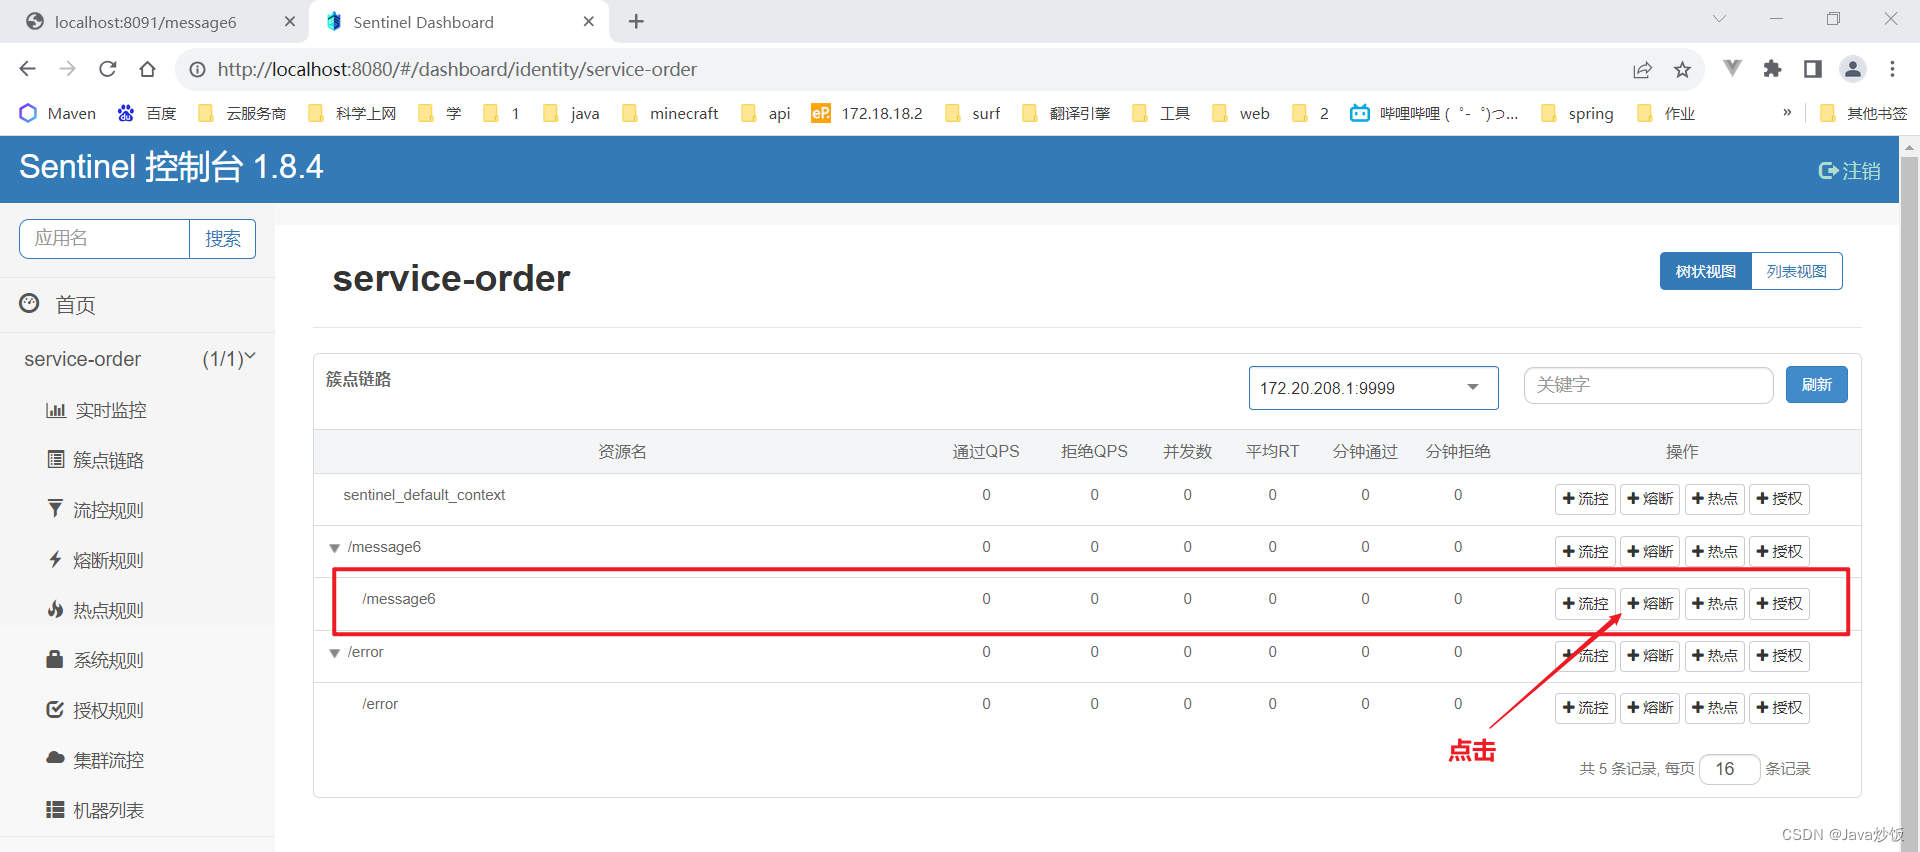Click the sentinel_default_context resource name
Viewport: 1920px width, 852px height.
pyautogui.click(x=424, y=495)
